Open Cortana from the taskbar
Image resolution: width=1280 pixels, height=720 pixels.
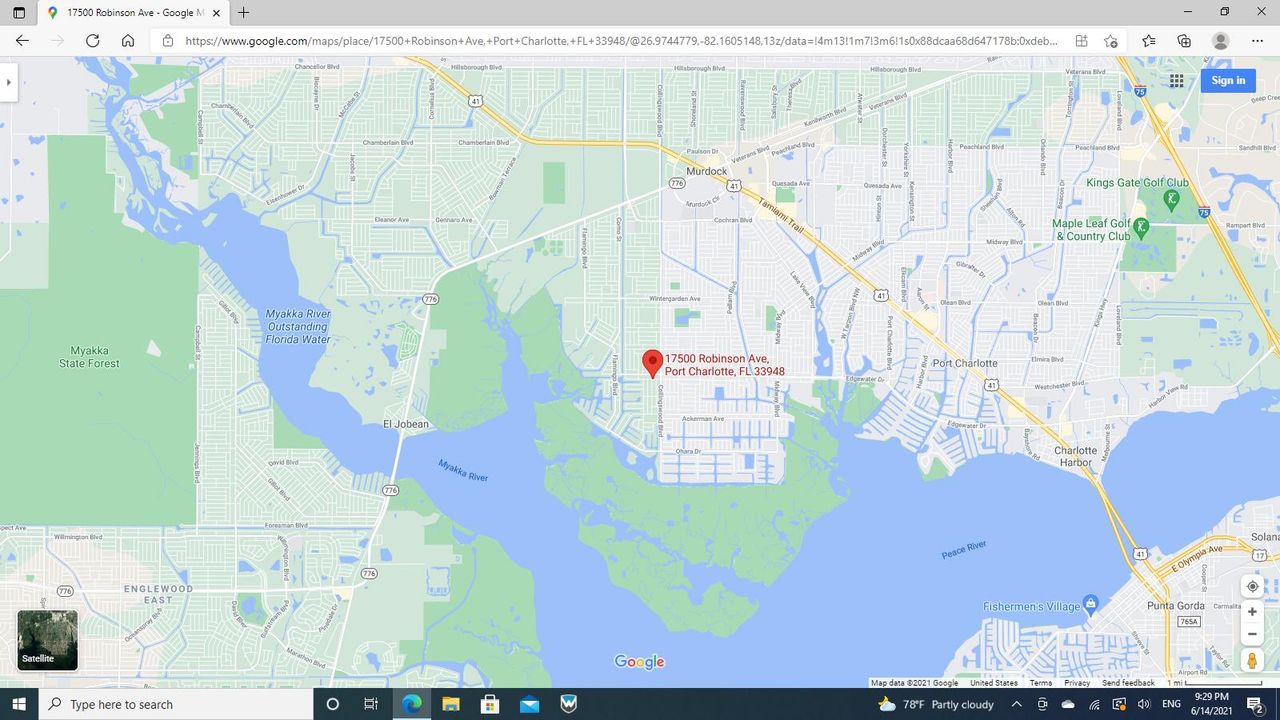(x=333, y=704)
